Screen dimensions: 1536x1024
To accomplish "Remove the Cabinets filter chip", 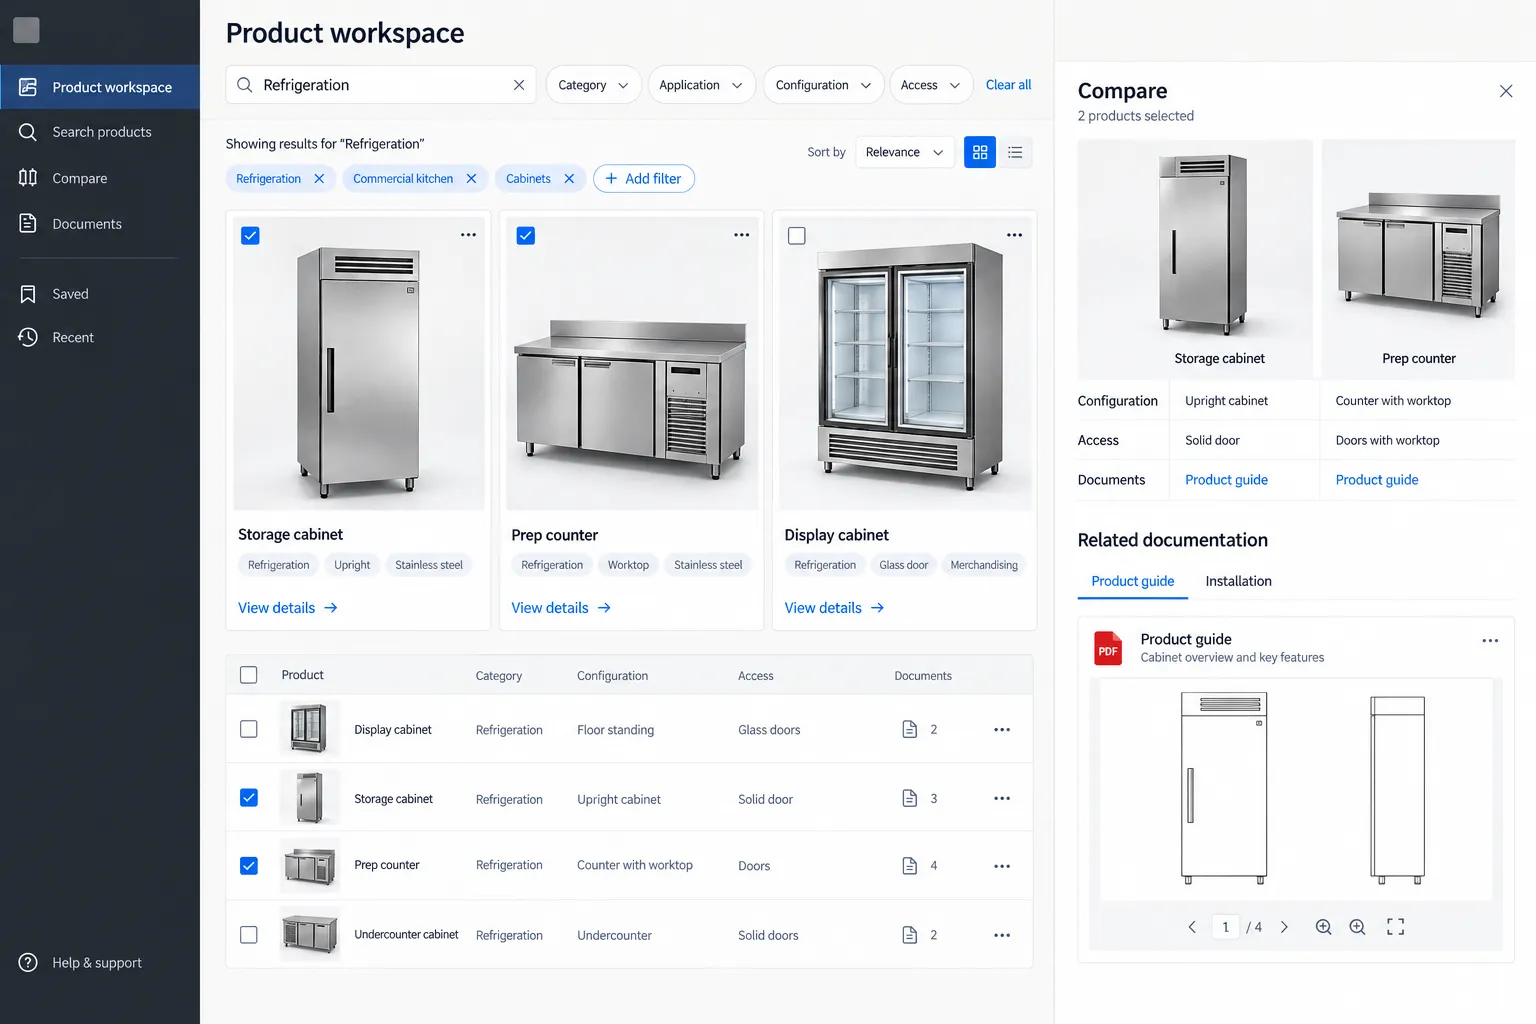I will click(x=569, y=179).
